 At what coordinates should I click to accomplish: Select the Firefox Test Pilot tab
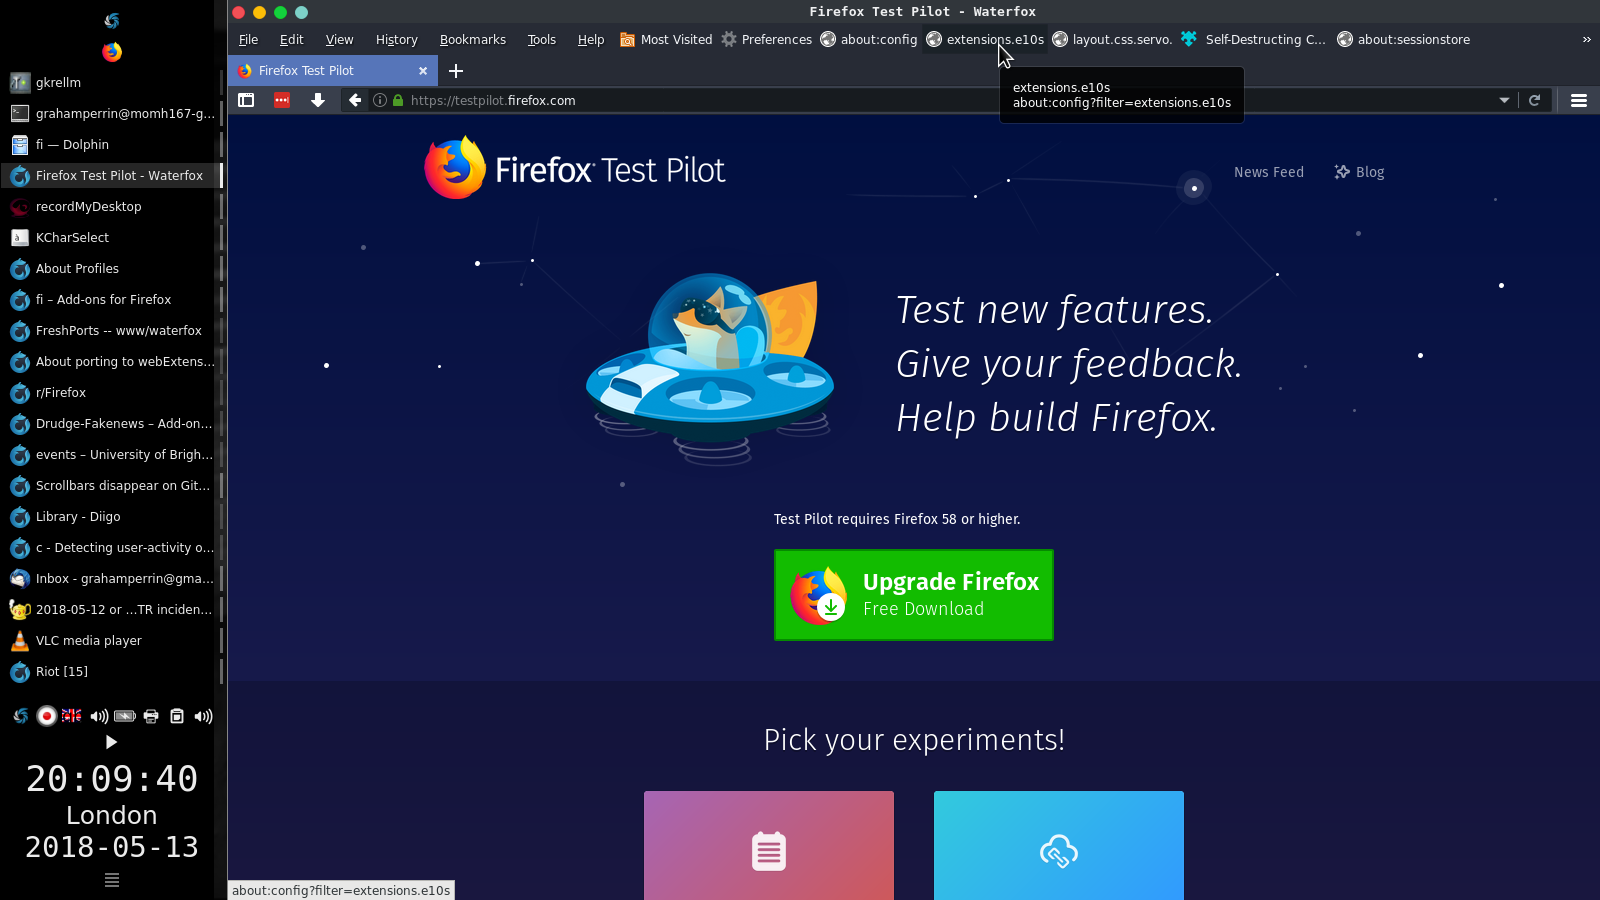(320, 70)
